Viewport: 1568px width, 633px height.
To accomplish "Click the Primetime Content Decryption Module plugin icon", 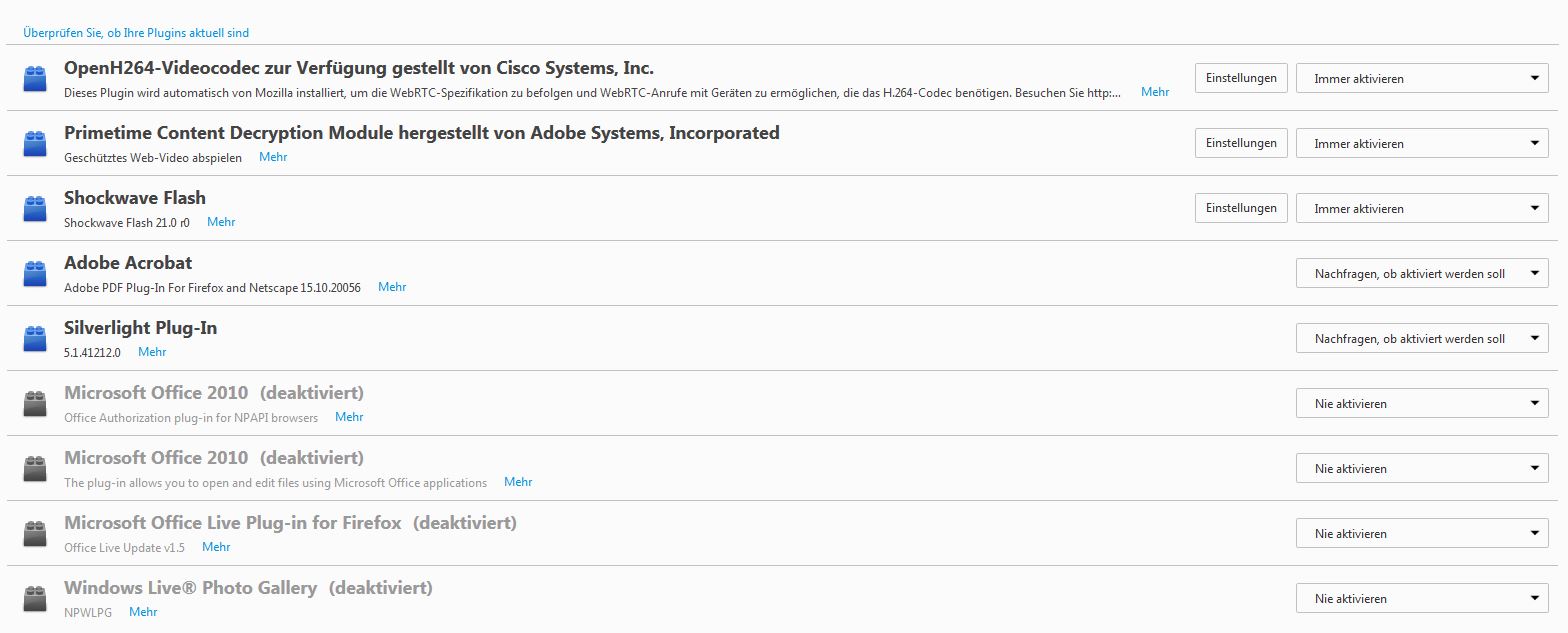I will (35, 143).
